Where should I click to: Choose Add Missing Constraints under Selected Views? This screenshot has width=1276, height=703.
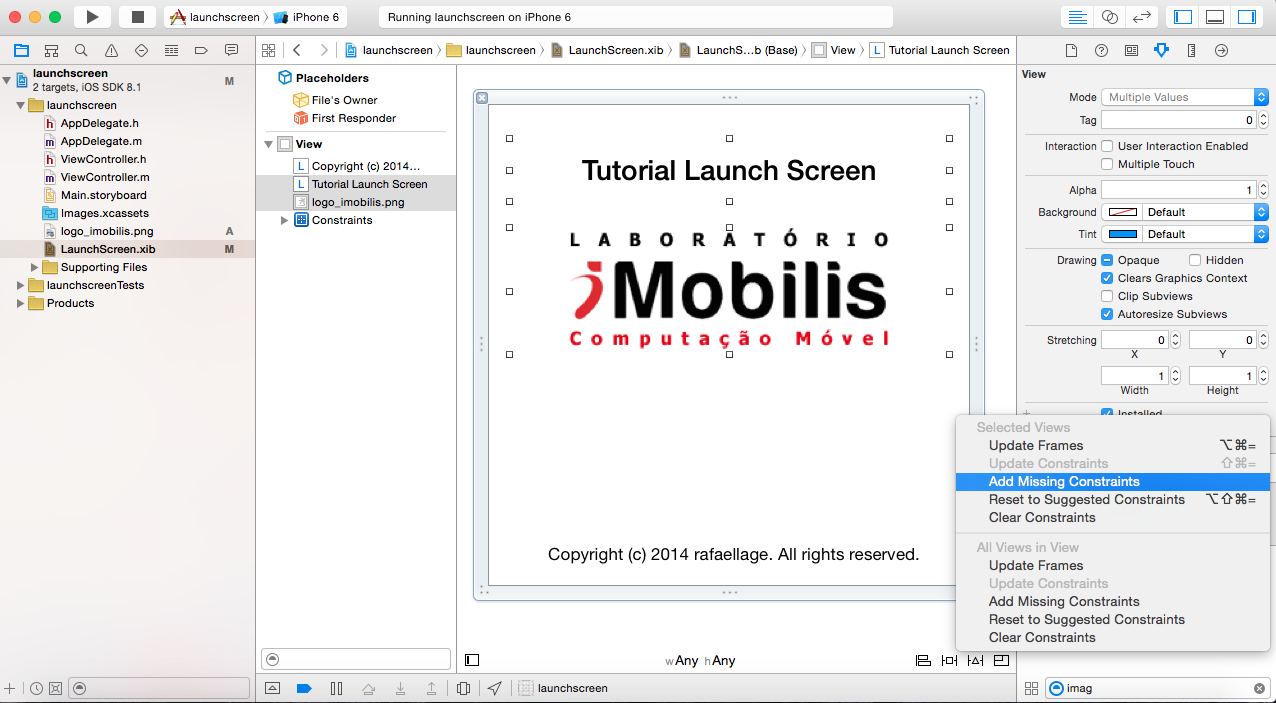1113,481
